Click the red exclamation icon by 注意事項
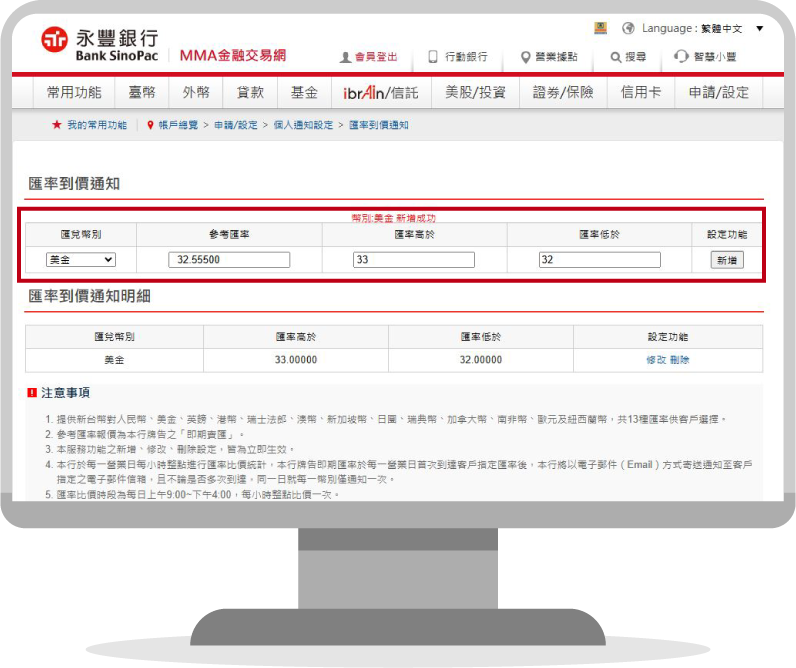This screenshot has height=668, width=796. [x=32, y=392]
